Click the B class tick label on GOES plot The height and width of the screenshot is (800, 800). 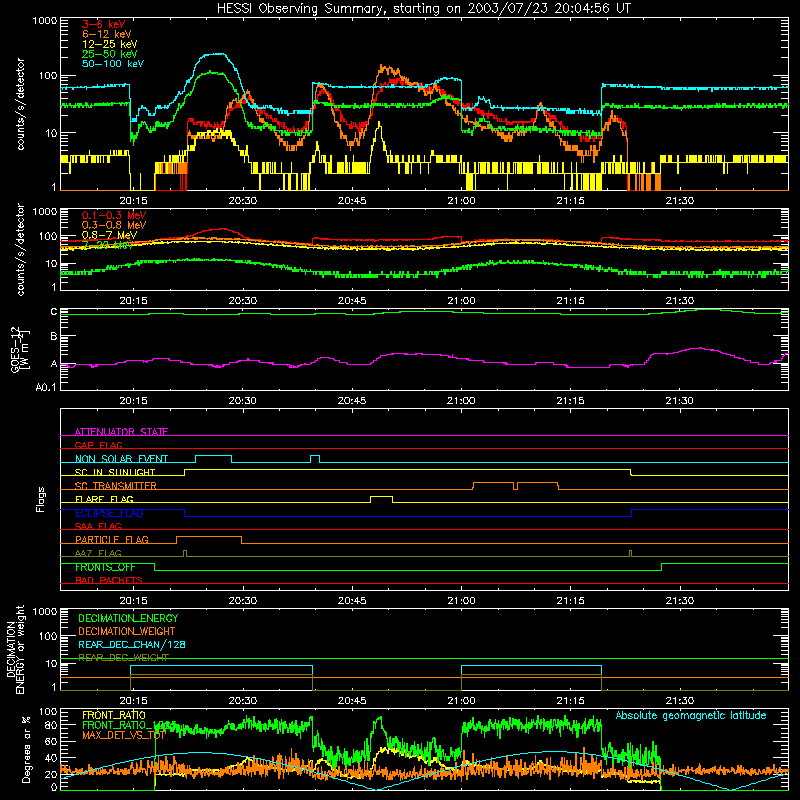(x=54, y=336)
